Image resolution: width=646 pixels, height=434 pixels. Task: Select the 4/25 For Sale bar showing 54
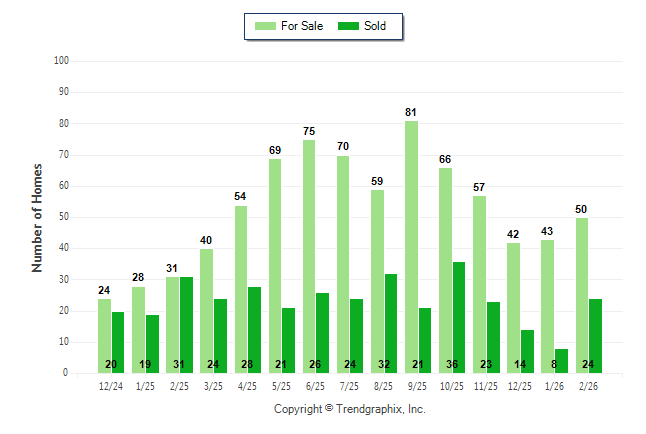241,289
